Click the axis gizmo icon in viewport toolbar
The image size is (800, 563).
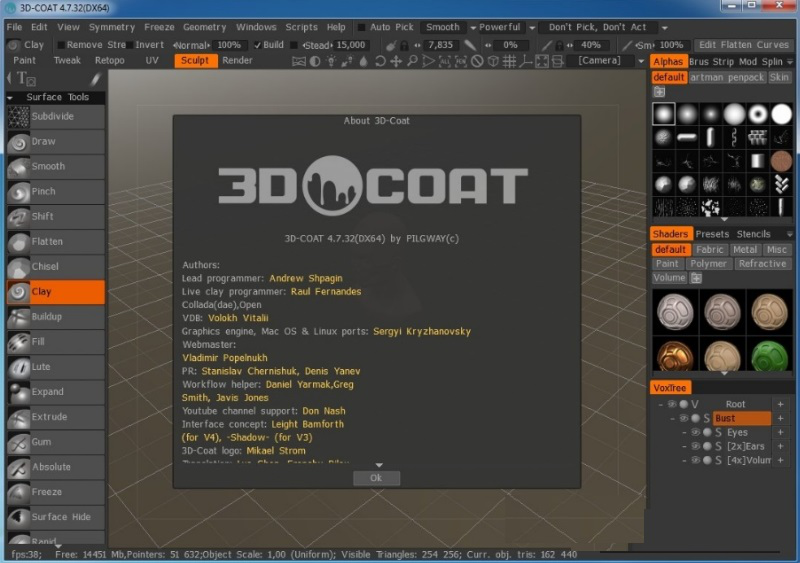(x=526, y=61)
